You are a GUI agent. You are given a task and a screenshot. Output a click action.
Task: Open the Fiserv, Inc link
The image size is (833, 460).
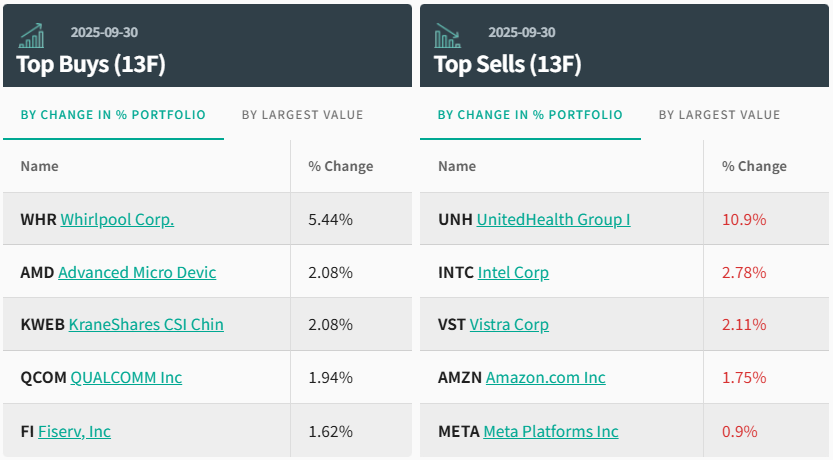74,431
